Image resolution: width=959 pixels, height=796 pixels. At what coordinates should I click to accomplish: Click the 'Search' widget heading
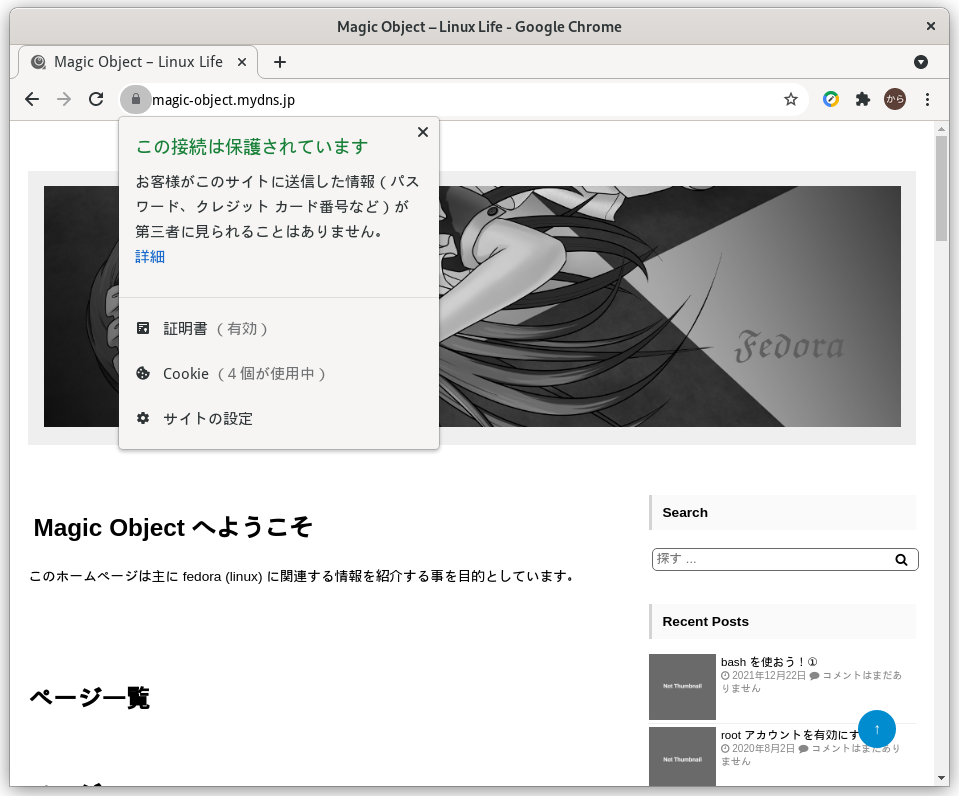click(x=685, y=513)
